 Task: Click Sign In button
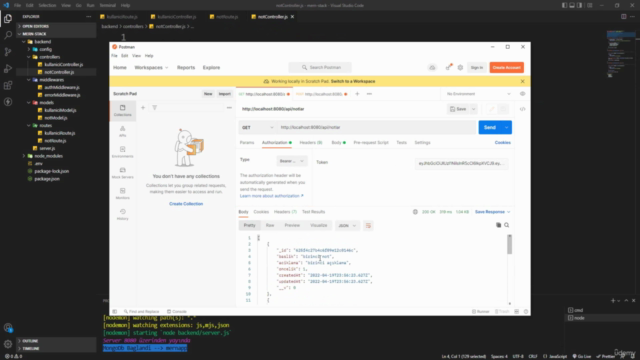click(477, 67)
